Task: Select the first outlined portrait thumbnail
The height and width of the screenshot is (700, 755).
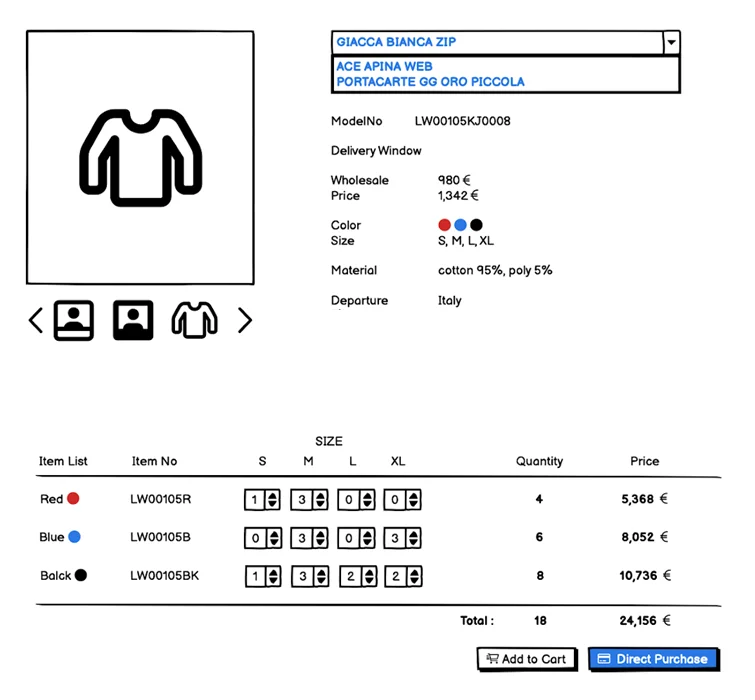Action: point(74,321)
